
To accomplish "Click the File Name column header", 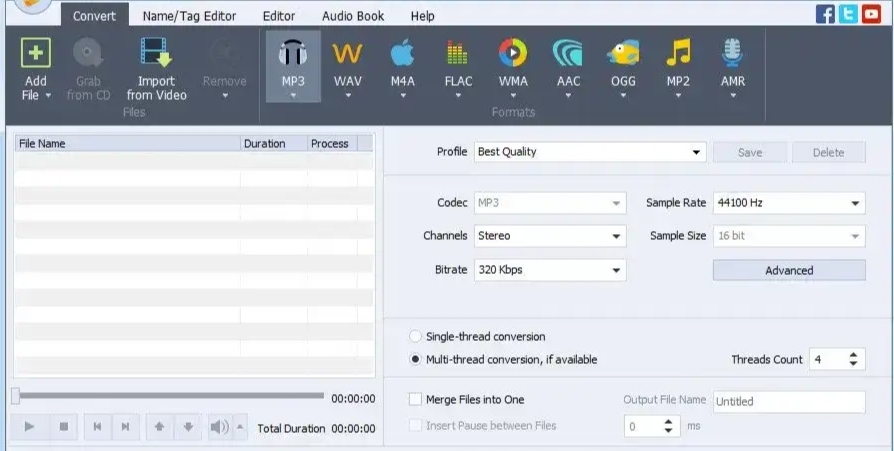I will 128,143.
